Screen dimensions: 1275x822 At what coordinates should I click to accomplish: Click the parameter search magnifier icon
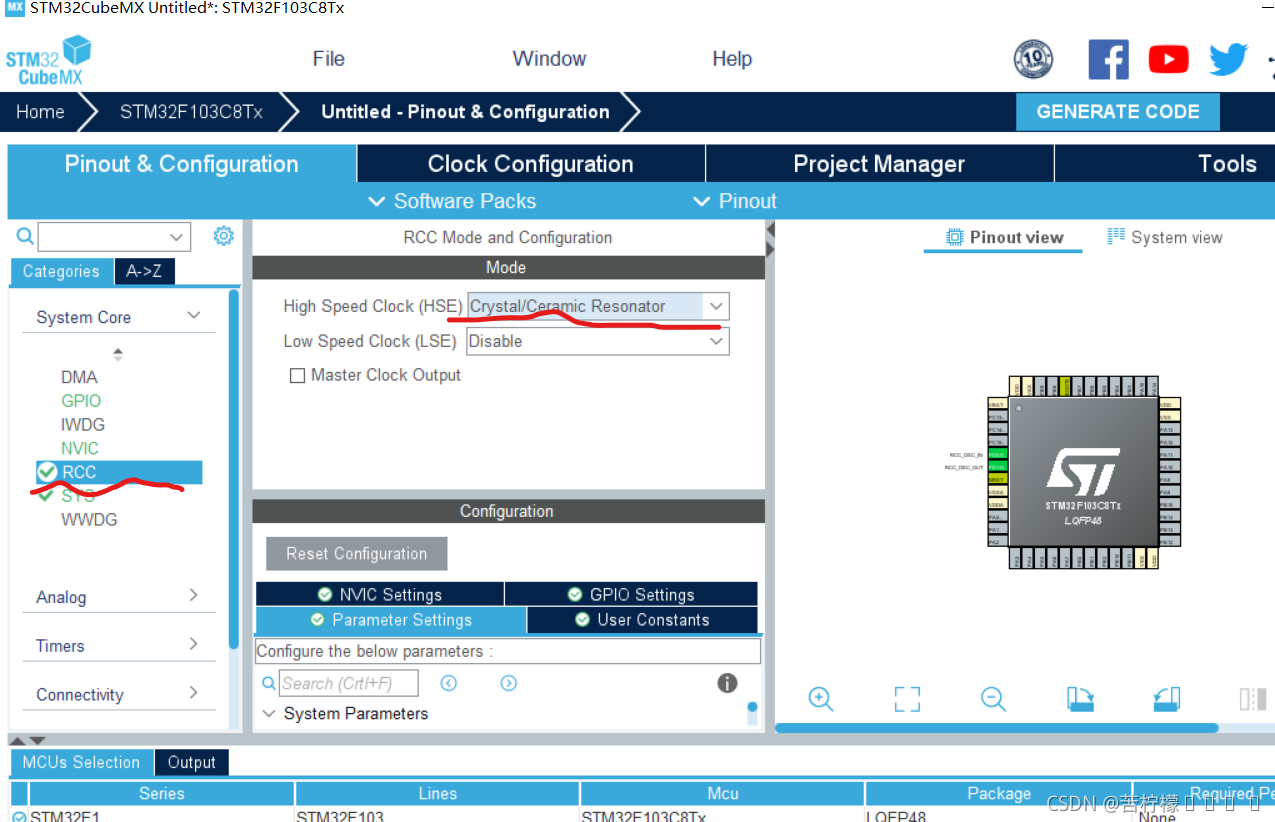point(268,684)
